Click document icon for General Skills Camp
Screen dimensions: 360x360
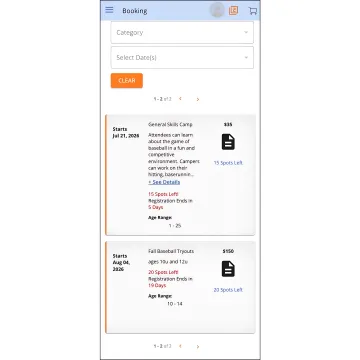[x=228, y=142]
